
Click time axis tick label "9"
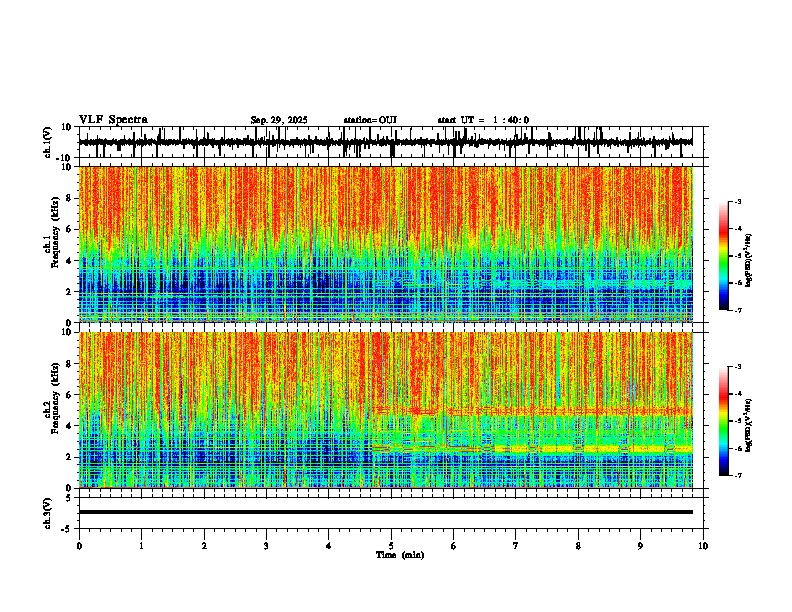click(x=640, y=546)
